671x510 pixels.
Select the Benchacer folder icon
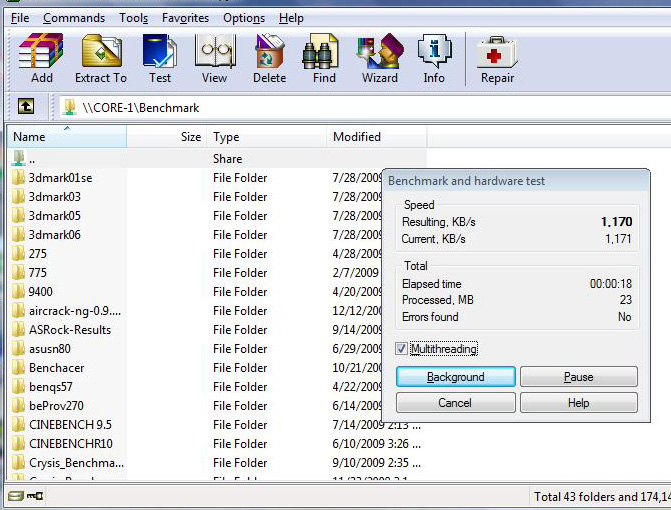coord(18,368)
